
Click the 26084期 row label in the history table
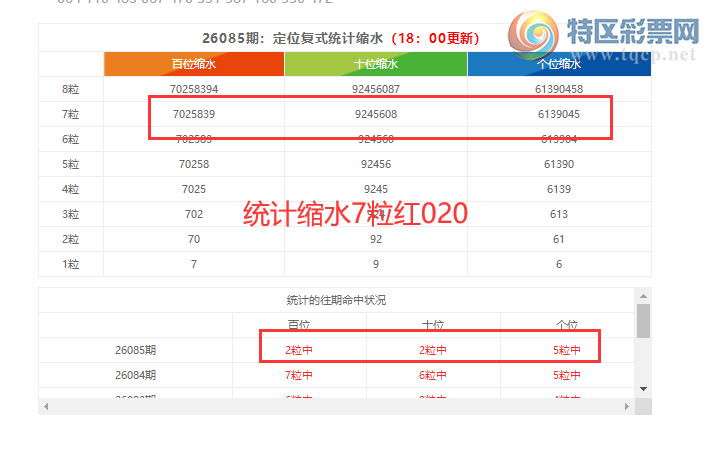tap(136, 375)
